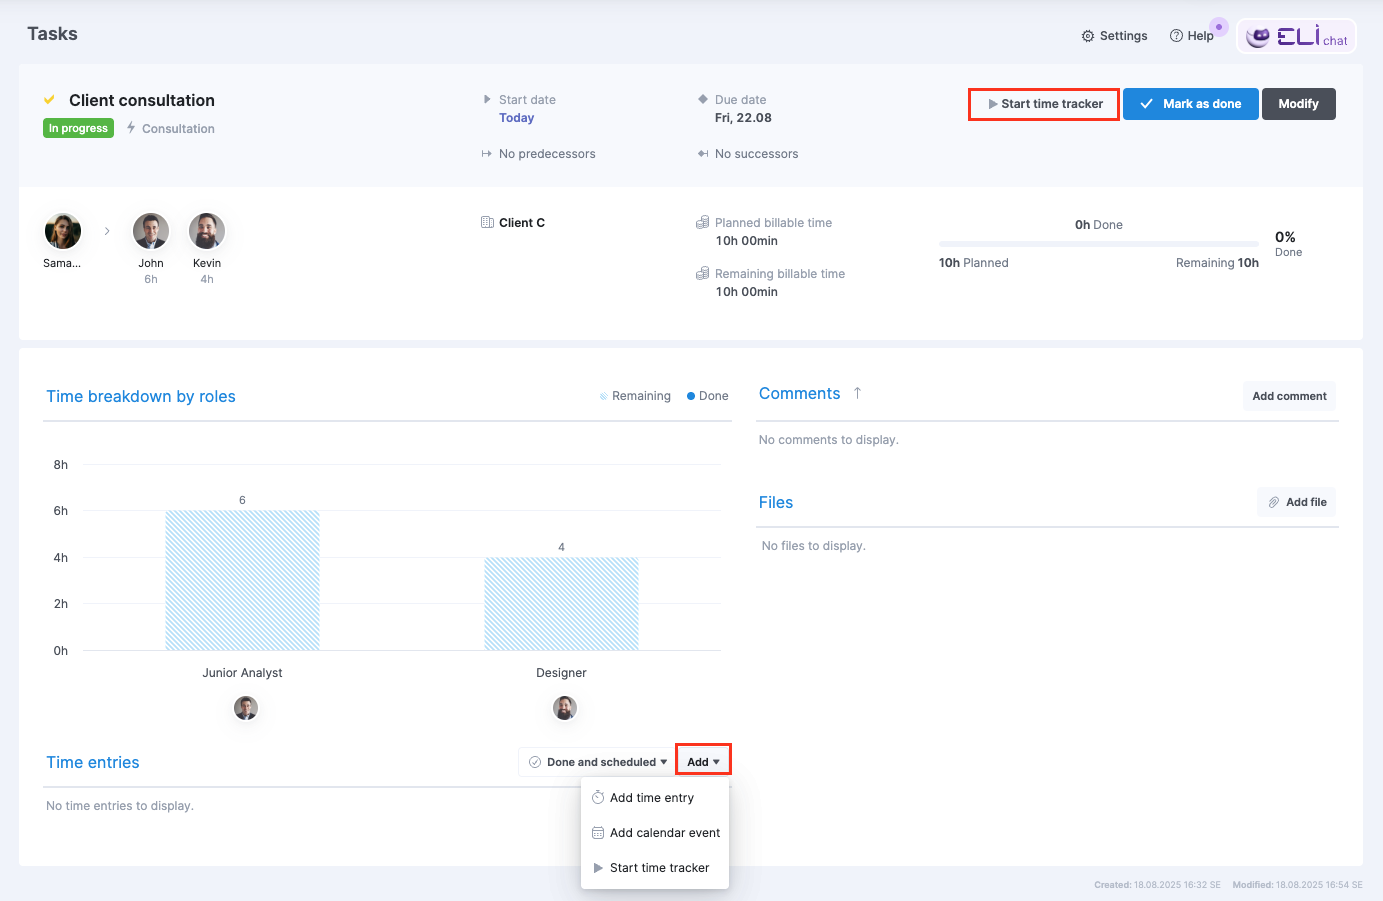Click the Due date diamond icon
Image resolution: width=1383 pixels, height=901 pixels.
click(x=703, y=99)
